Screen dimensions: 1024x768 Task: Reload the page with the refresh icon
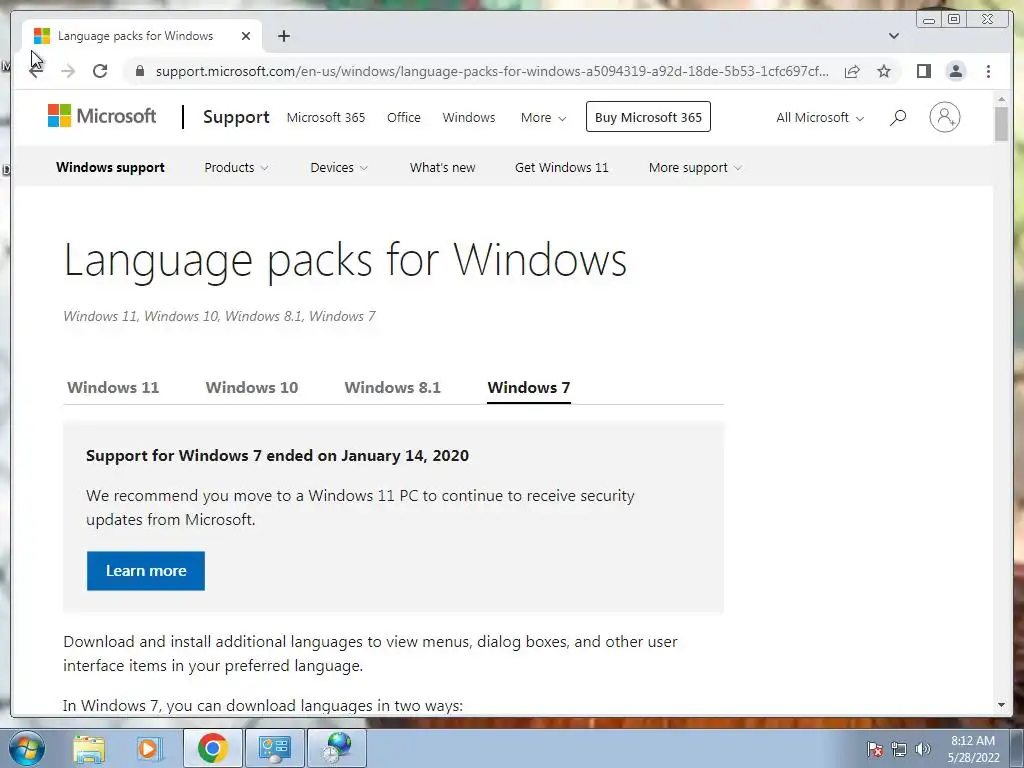[100, 71]
